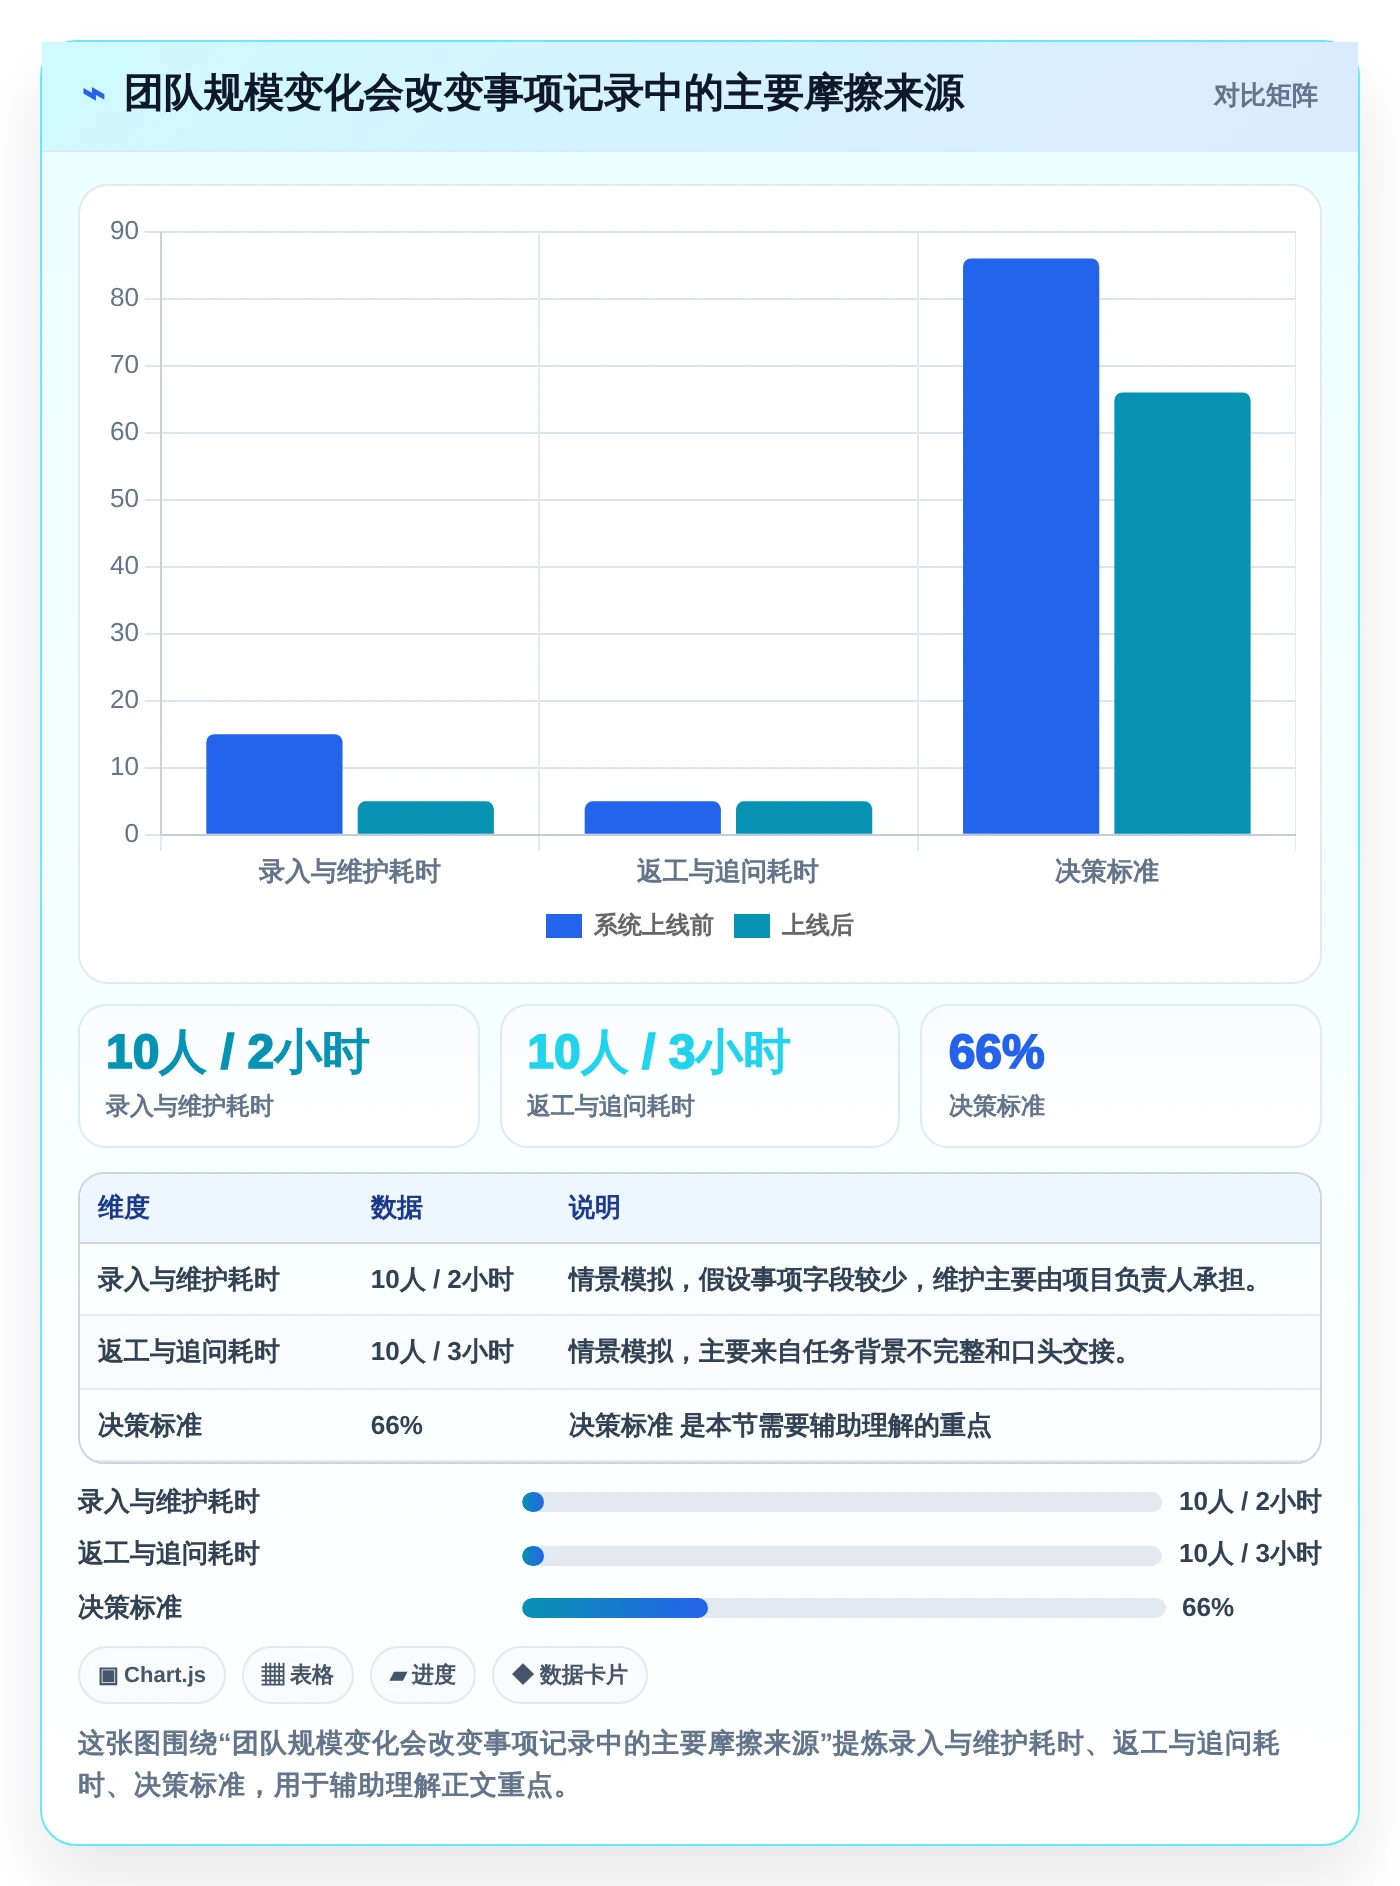Select the 录入与维护耗时 table row cell
The image size is (1400, 1886).
click(189, 1280)
